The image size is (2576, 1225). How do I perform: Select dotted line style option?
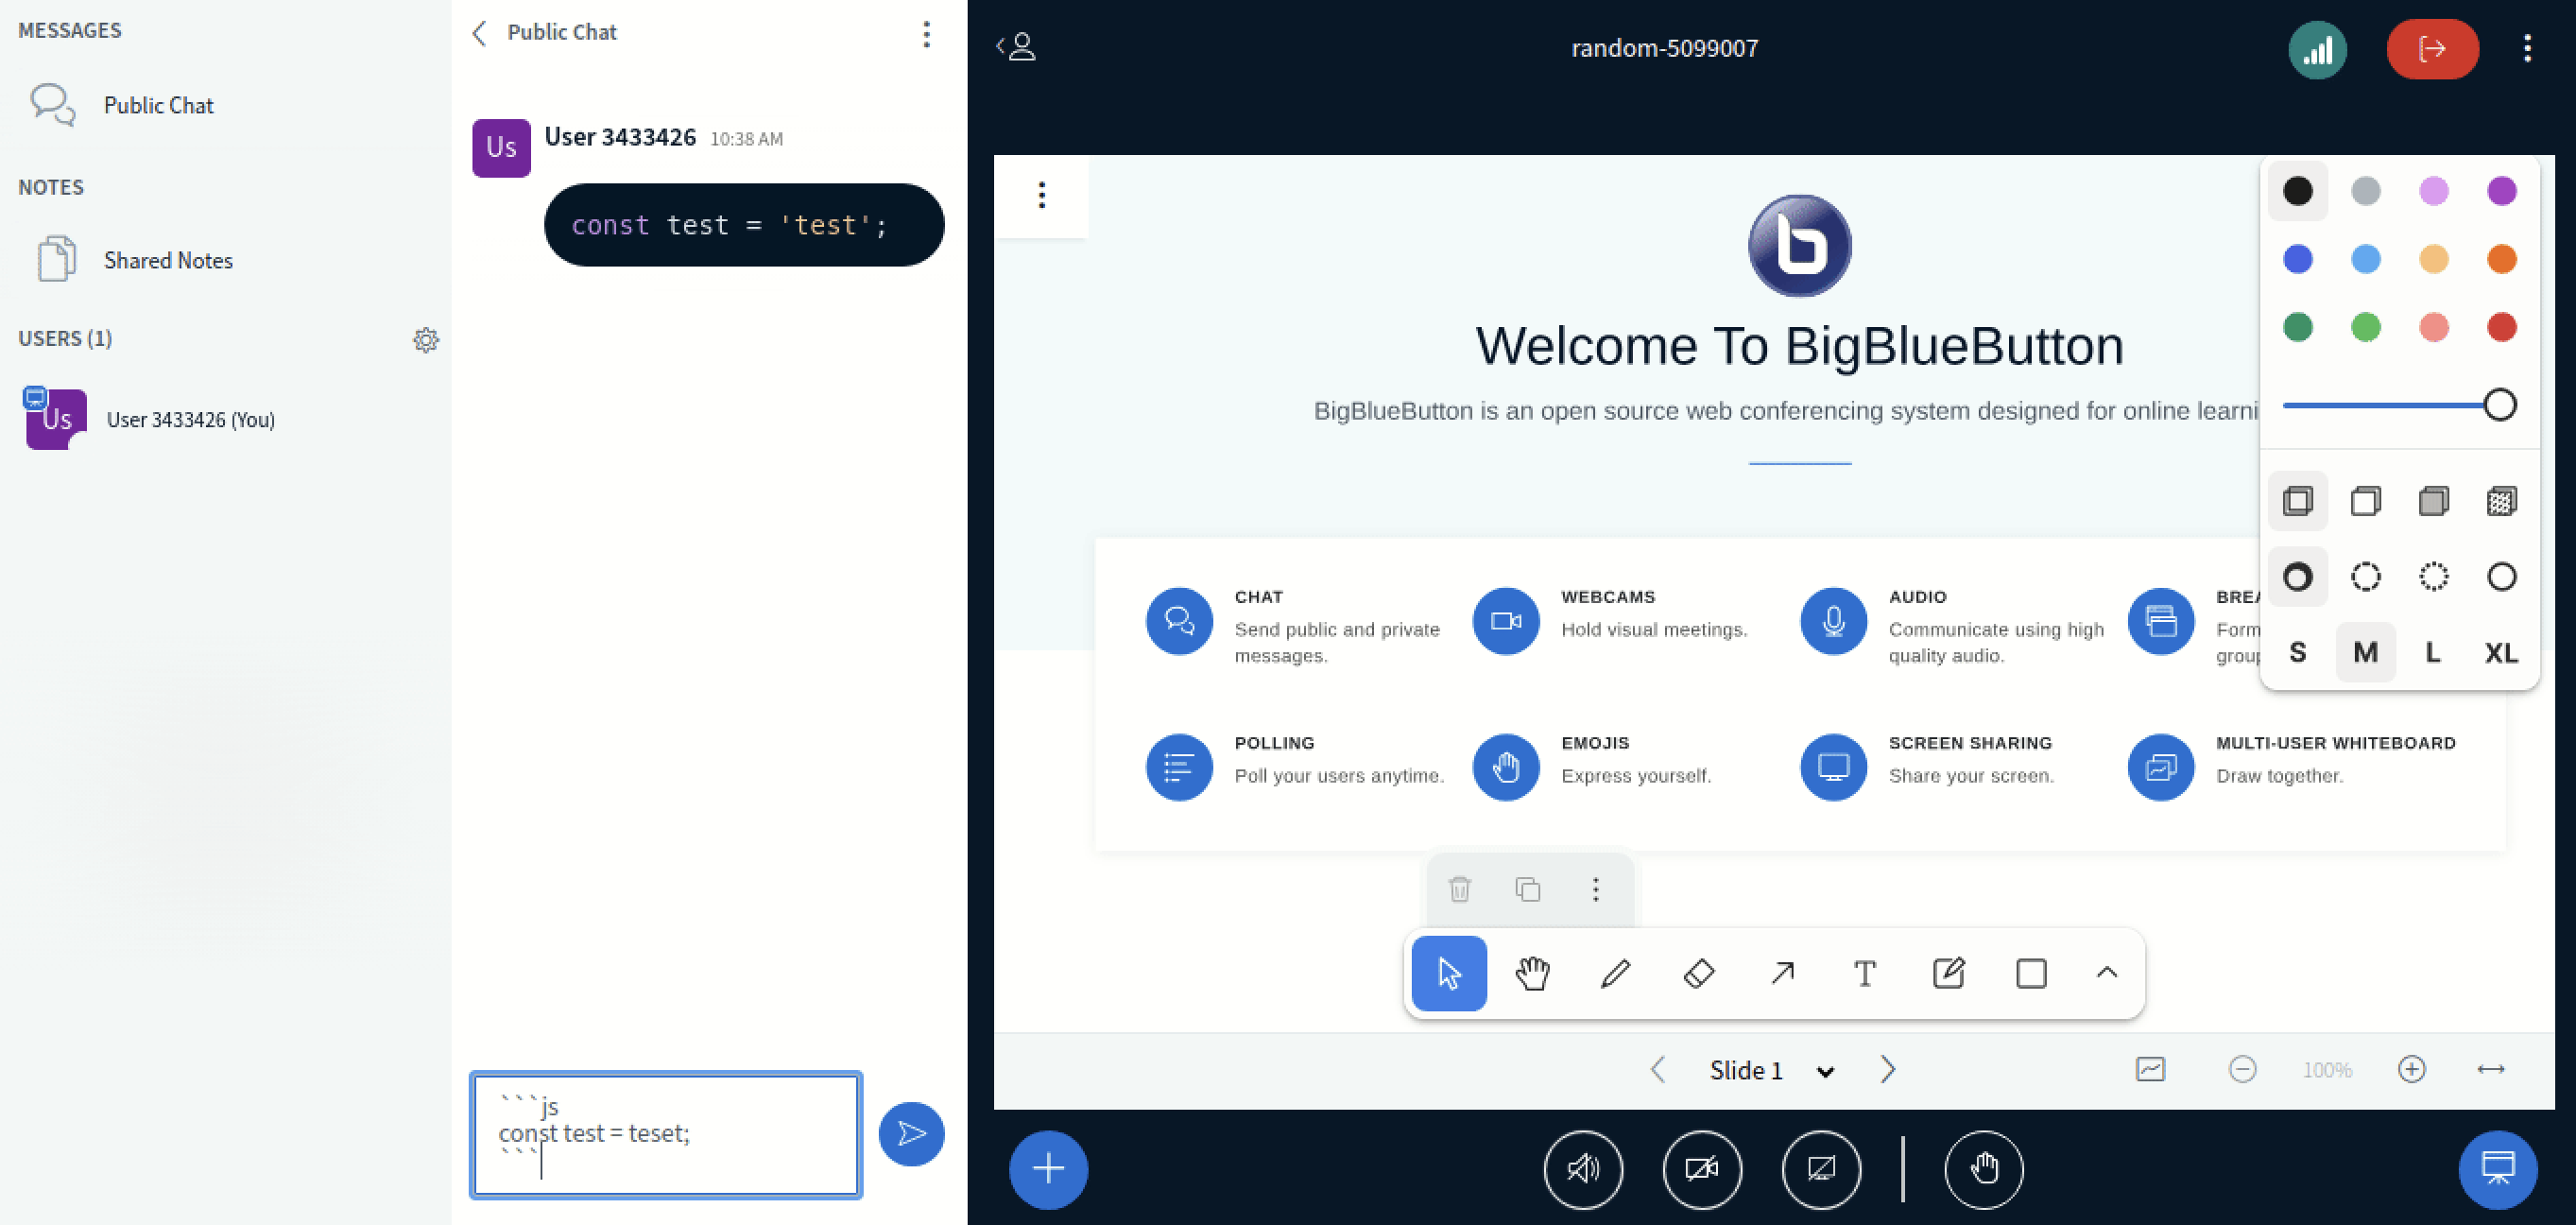click(x=2433, y=577)
